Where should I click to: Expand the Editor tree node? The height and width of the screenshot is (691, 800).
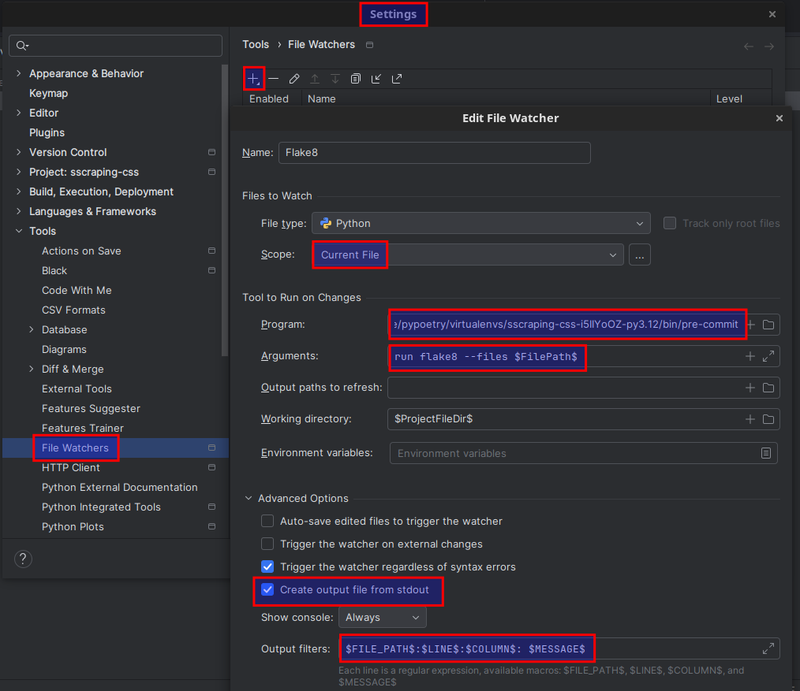pos(19,113)
